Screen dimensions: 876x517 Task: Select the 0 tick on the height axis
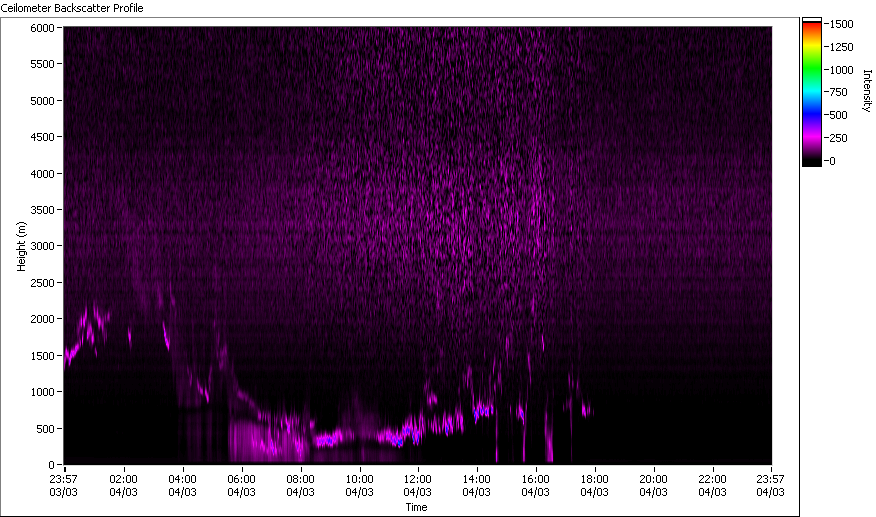point(51,465)
